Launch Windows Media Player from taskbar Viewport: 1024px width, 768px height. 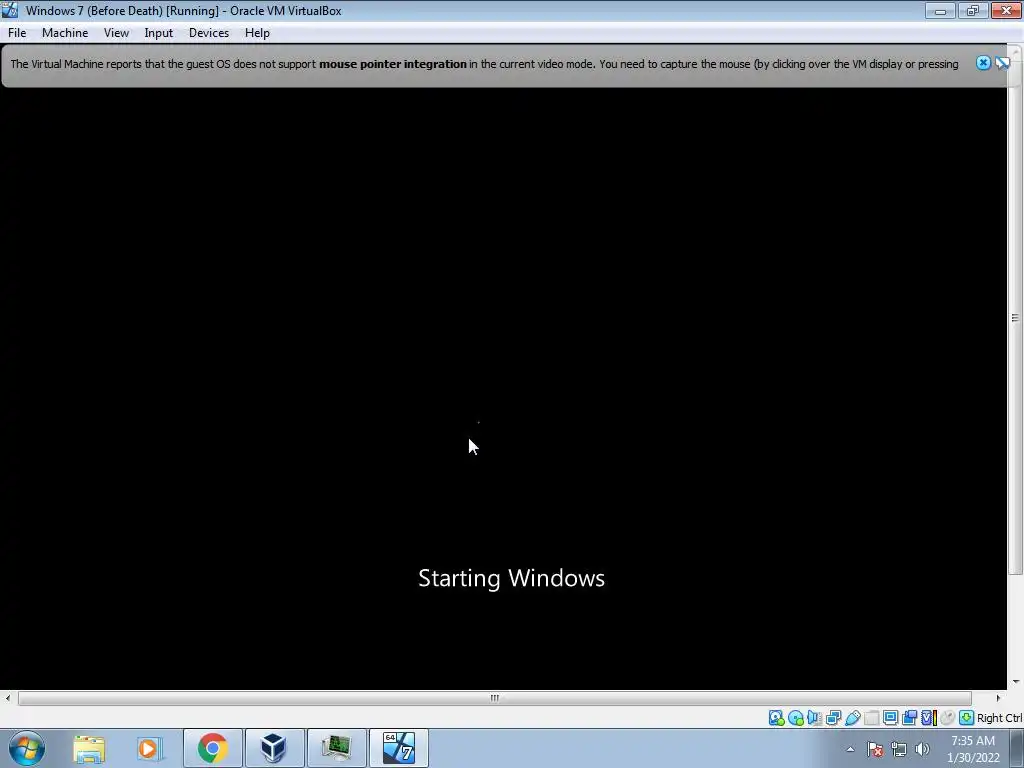pyautogui.click(x=148, y=748)
